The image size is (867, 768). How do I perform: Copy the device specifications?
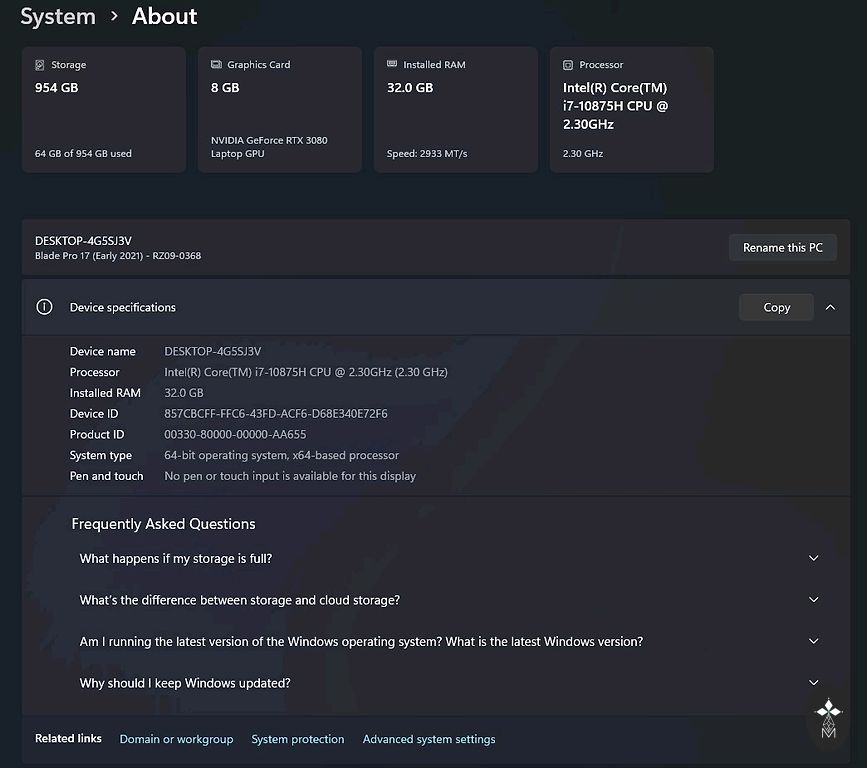(x=776, y=307)
